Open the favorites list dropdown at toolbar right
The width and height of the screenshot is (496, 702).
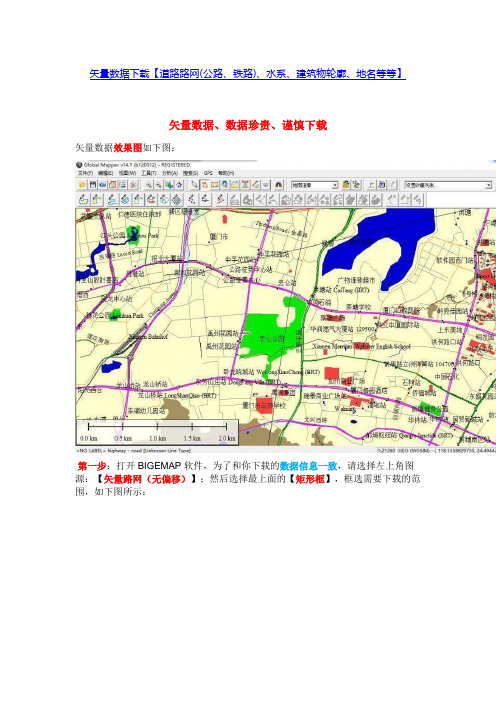[x=448, y=185]
